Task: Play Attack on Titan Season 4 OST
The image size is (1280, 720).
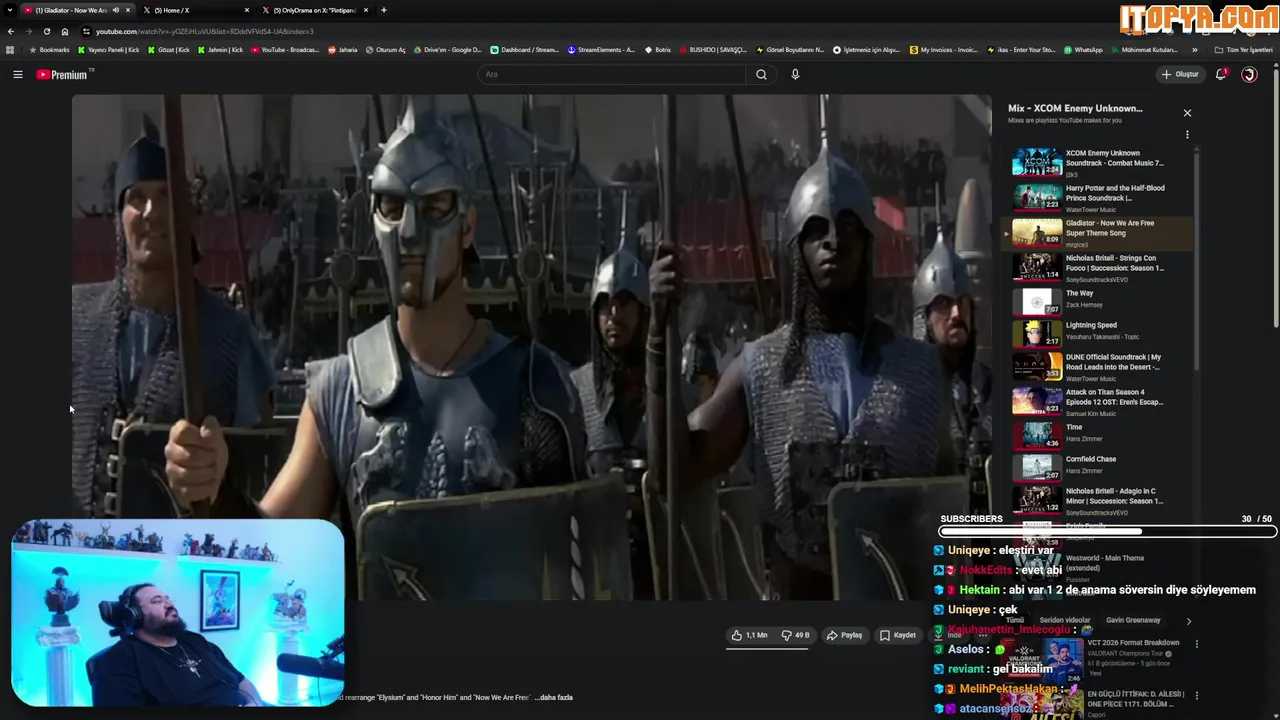Action: [1098, 401]
